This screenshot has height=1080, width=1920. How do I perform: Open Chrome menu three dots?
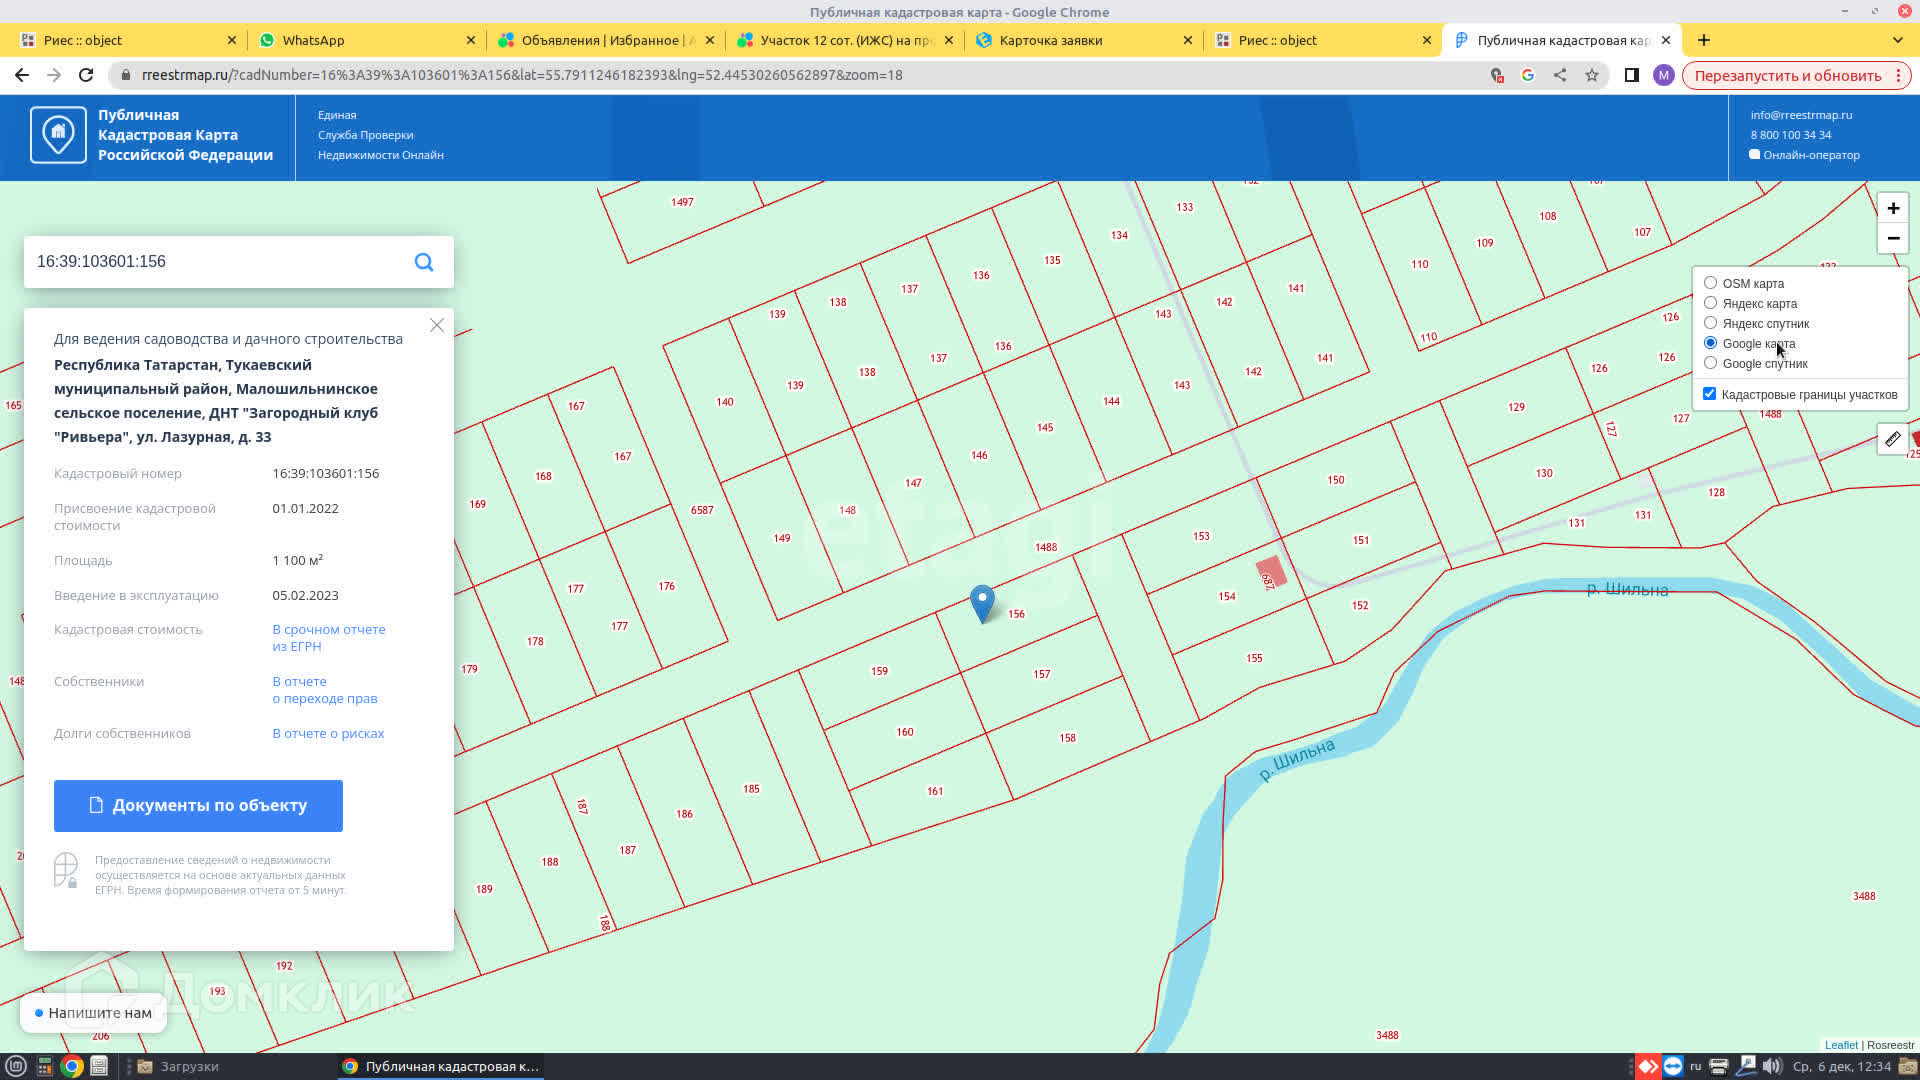click(x=1898, y=75)
